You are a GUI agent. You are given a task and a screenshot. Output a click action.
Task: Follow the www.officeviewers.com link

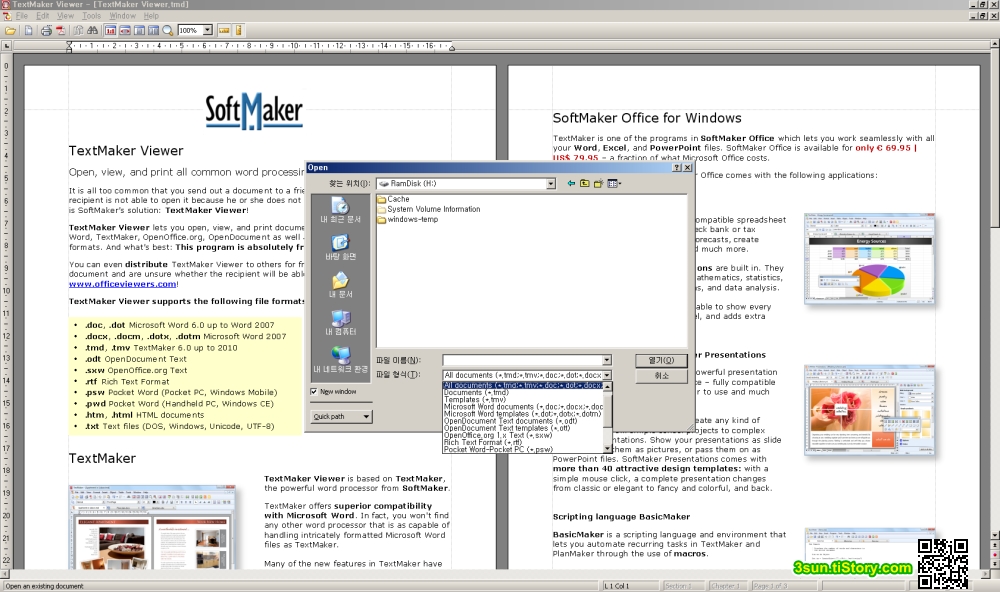point(122,284)
